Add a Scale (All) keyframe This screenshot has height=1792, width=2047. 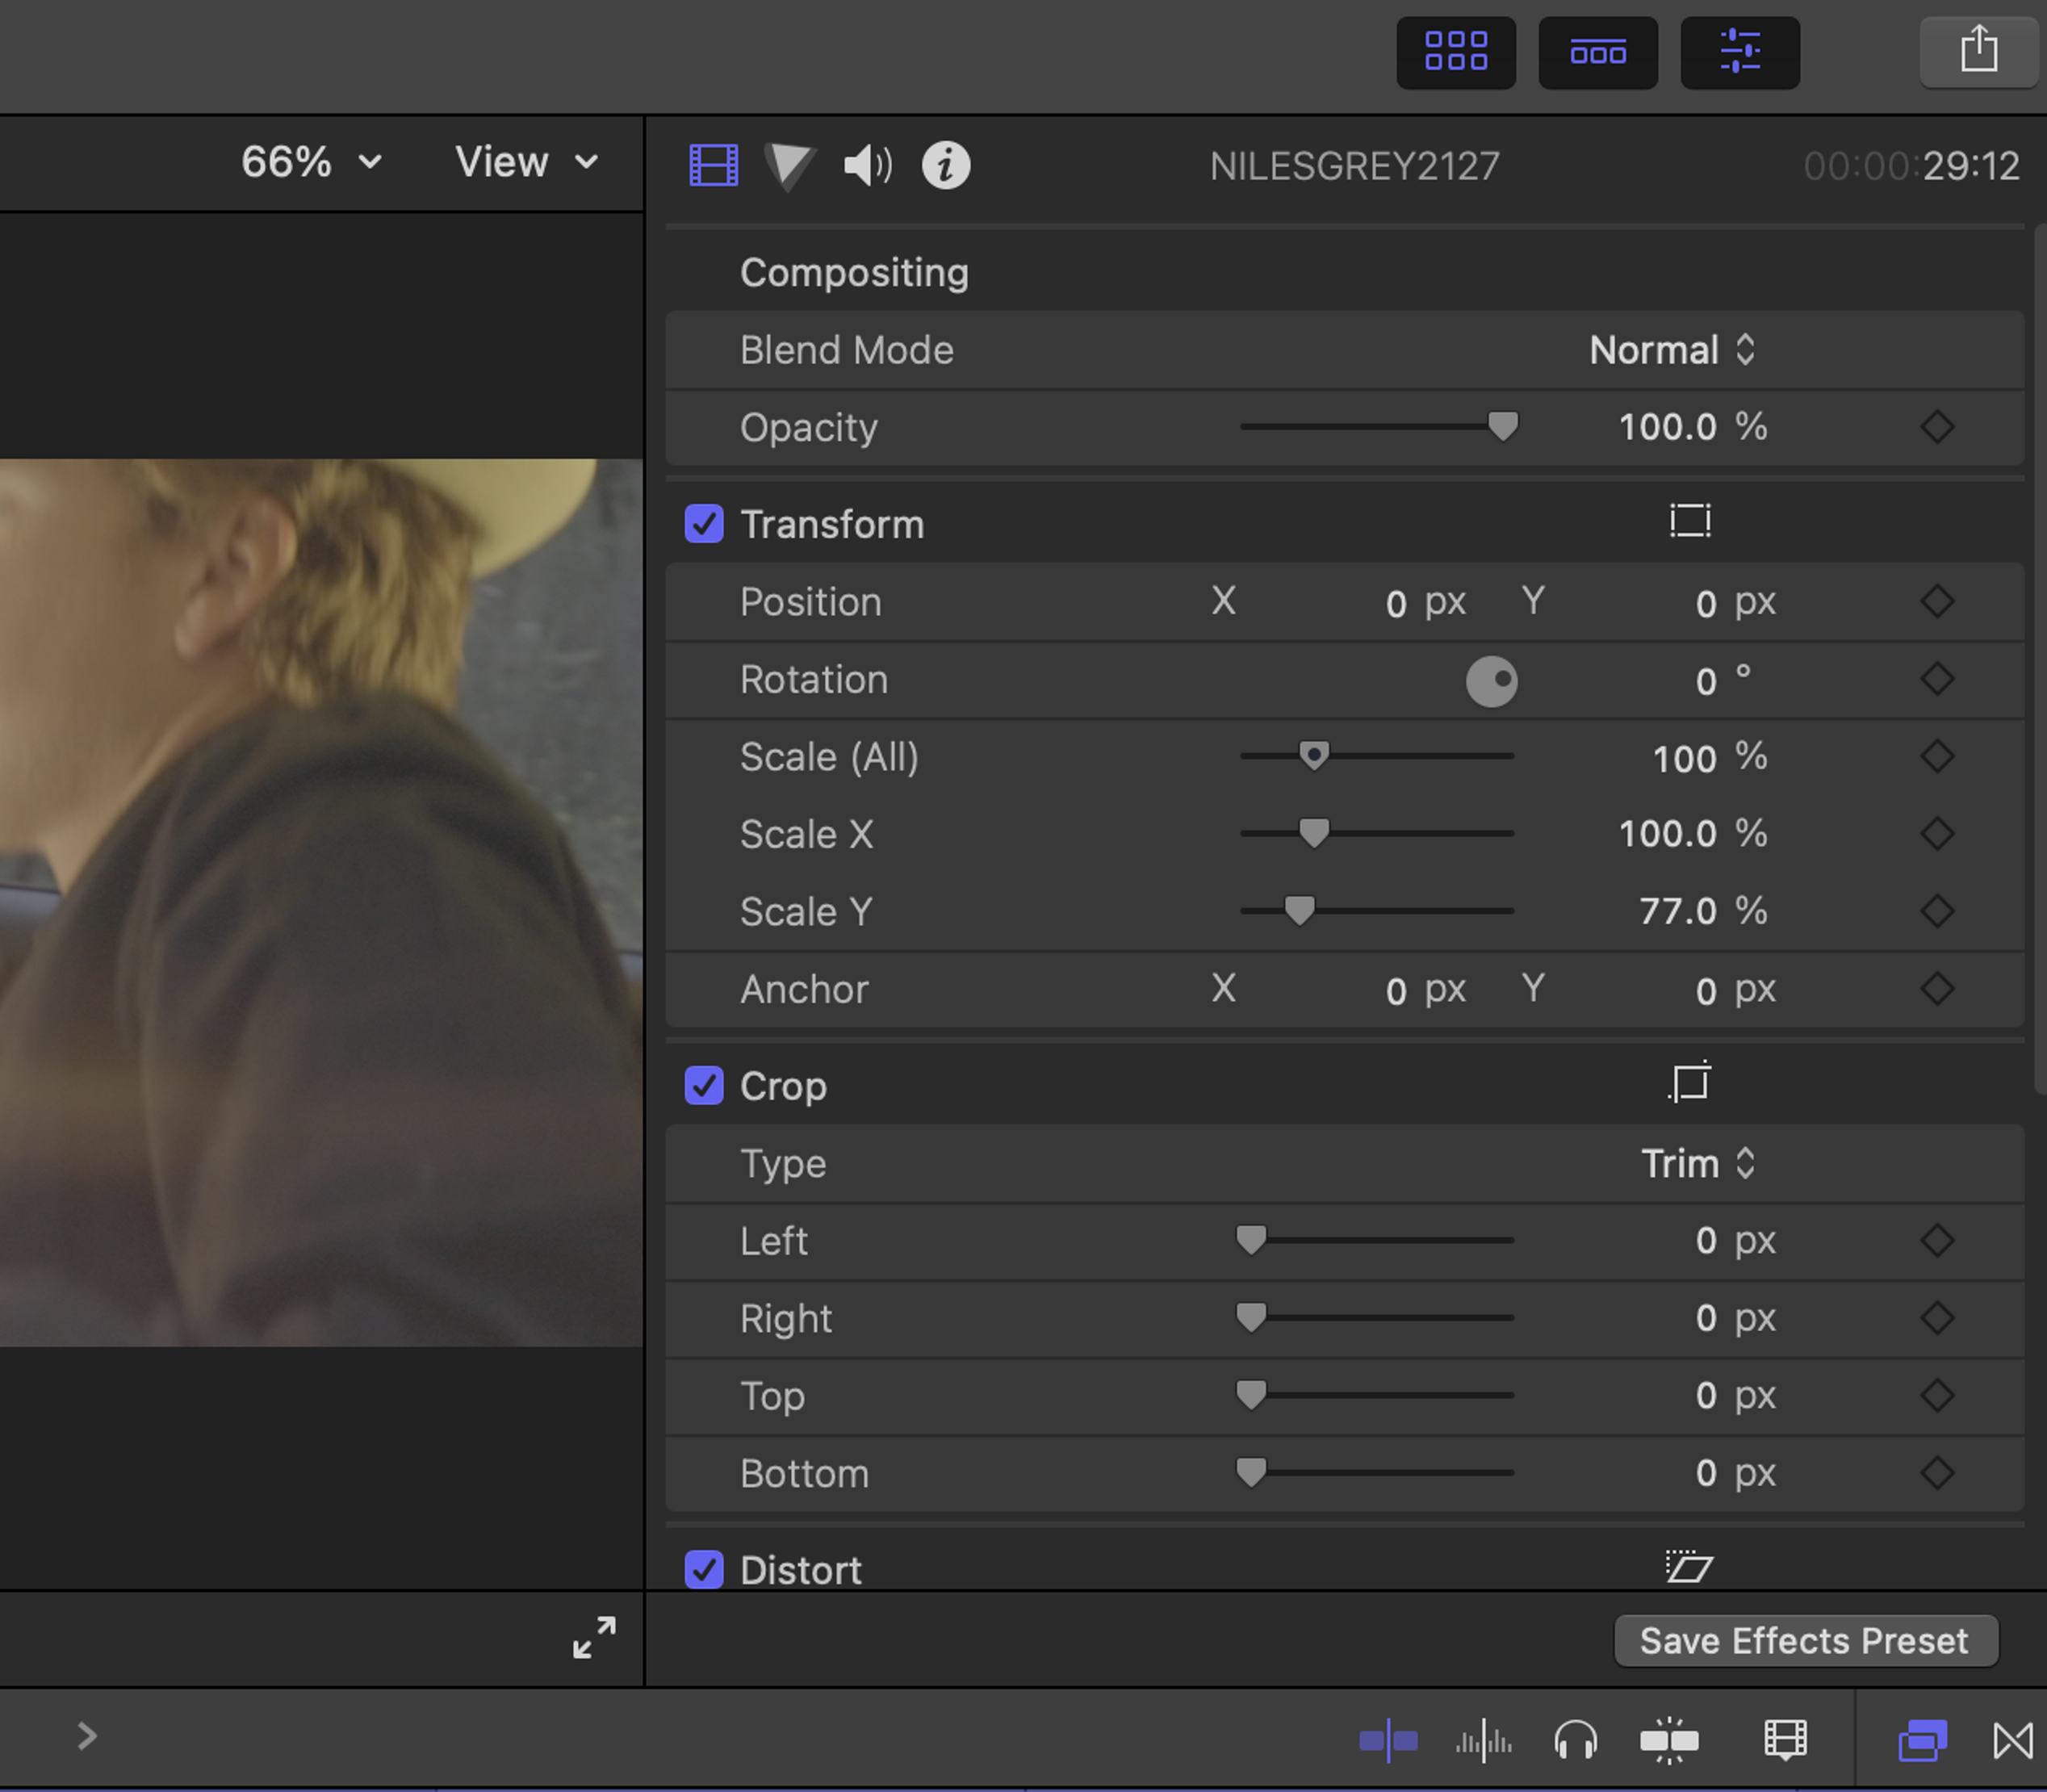coord(1936,757)
